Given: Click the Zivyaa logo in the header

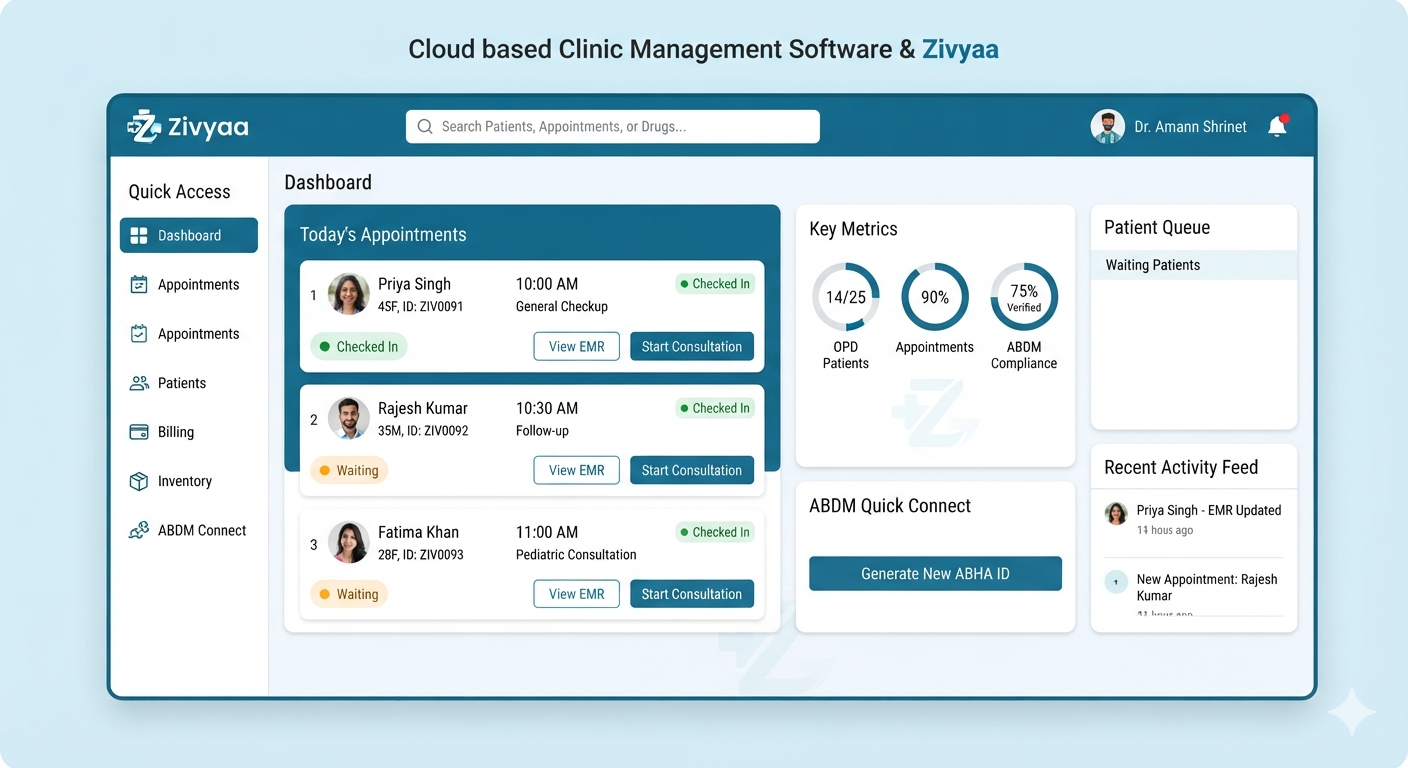Looking at the screenshot, I should click(x=188, y=126).
